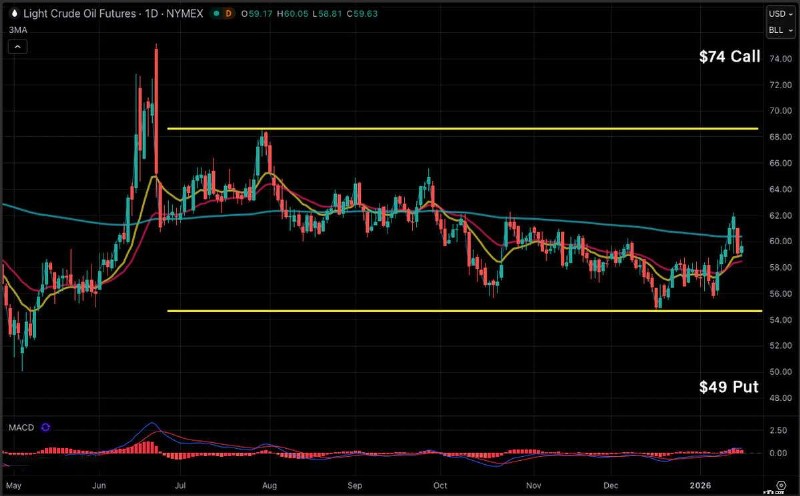Click the May label on time axis

[x=14, y=485]
